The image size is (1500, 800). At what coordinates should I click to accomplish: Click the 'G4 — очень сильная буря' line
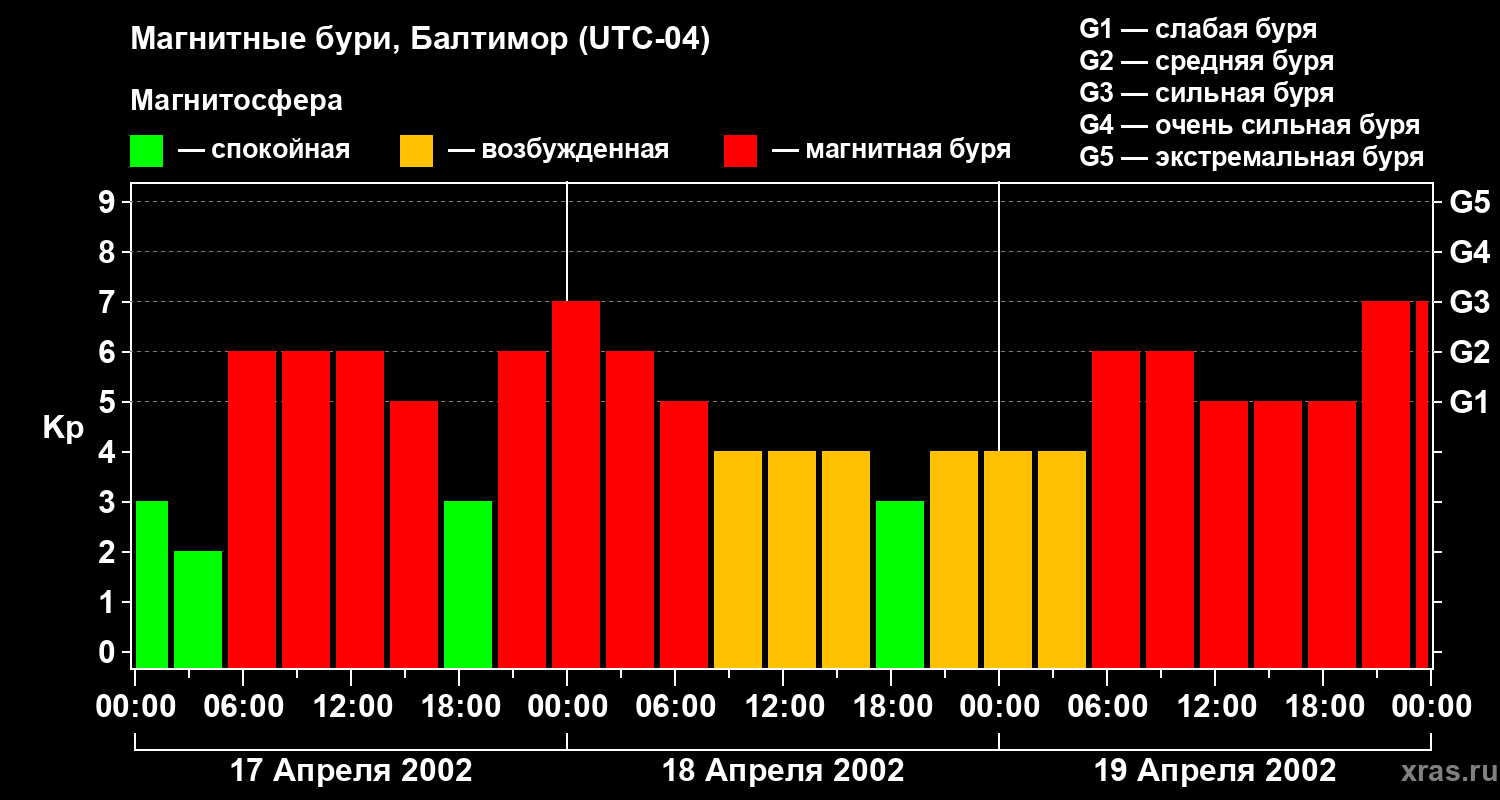pyautogui.click(x=1249, y=125)
